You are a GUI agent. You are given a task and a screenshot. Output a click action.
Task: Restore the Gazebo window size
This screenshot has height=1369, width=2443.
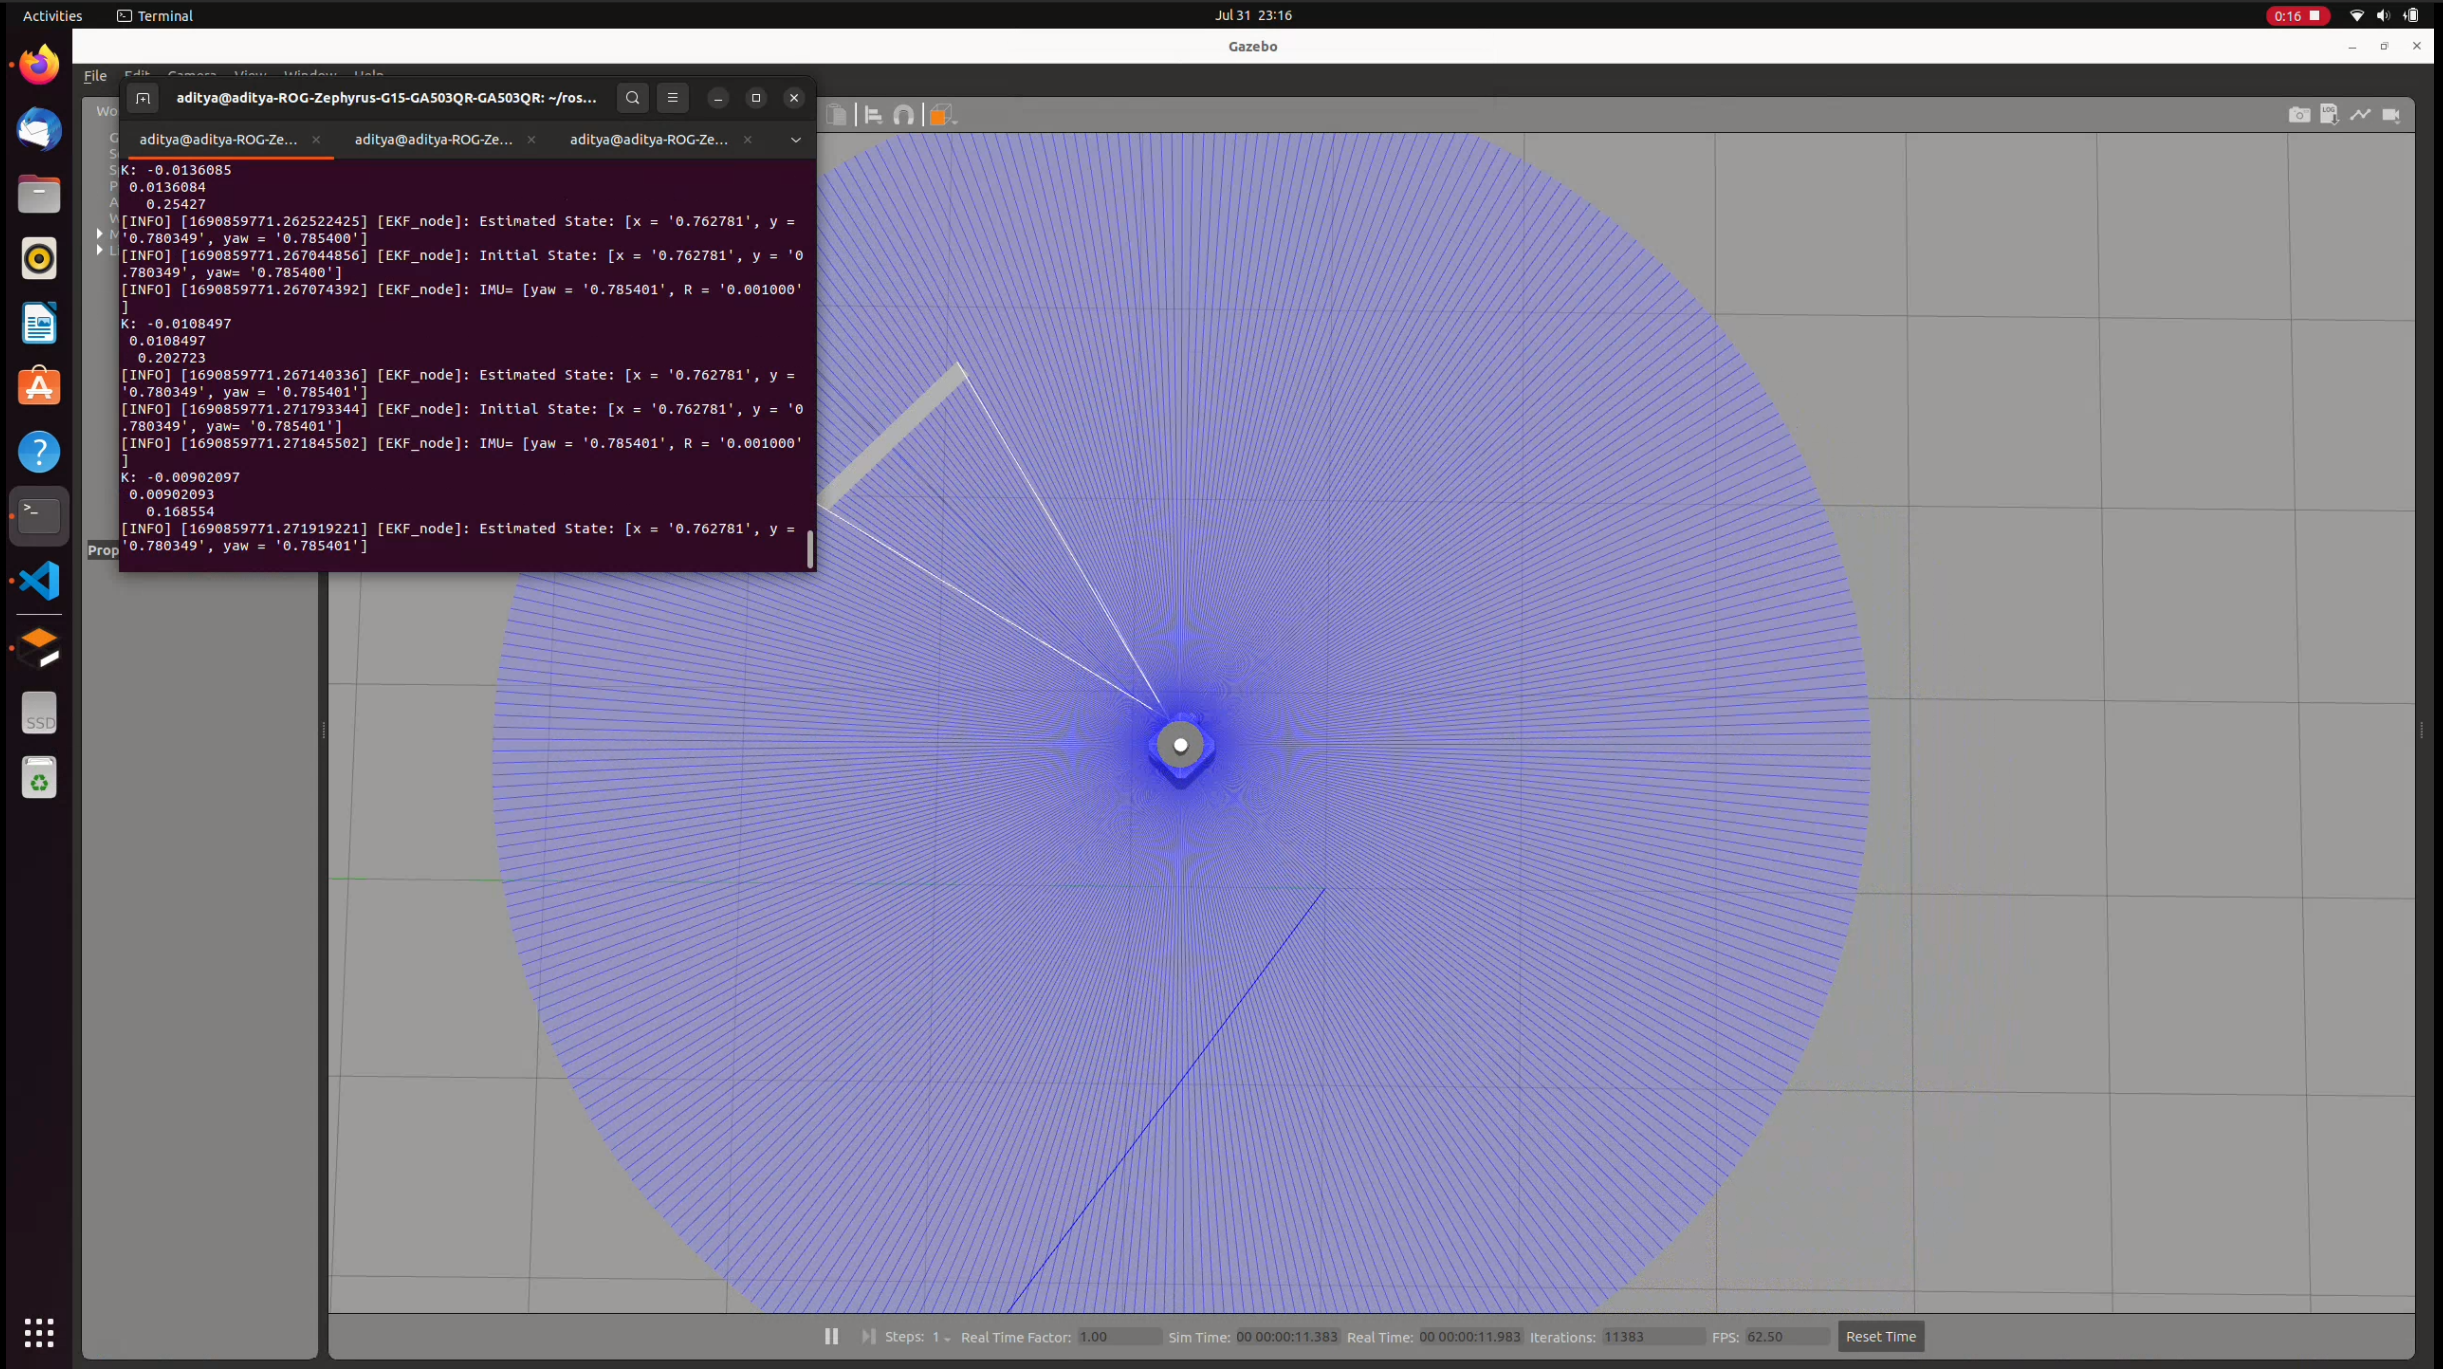point(2384,47)
